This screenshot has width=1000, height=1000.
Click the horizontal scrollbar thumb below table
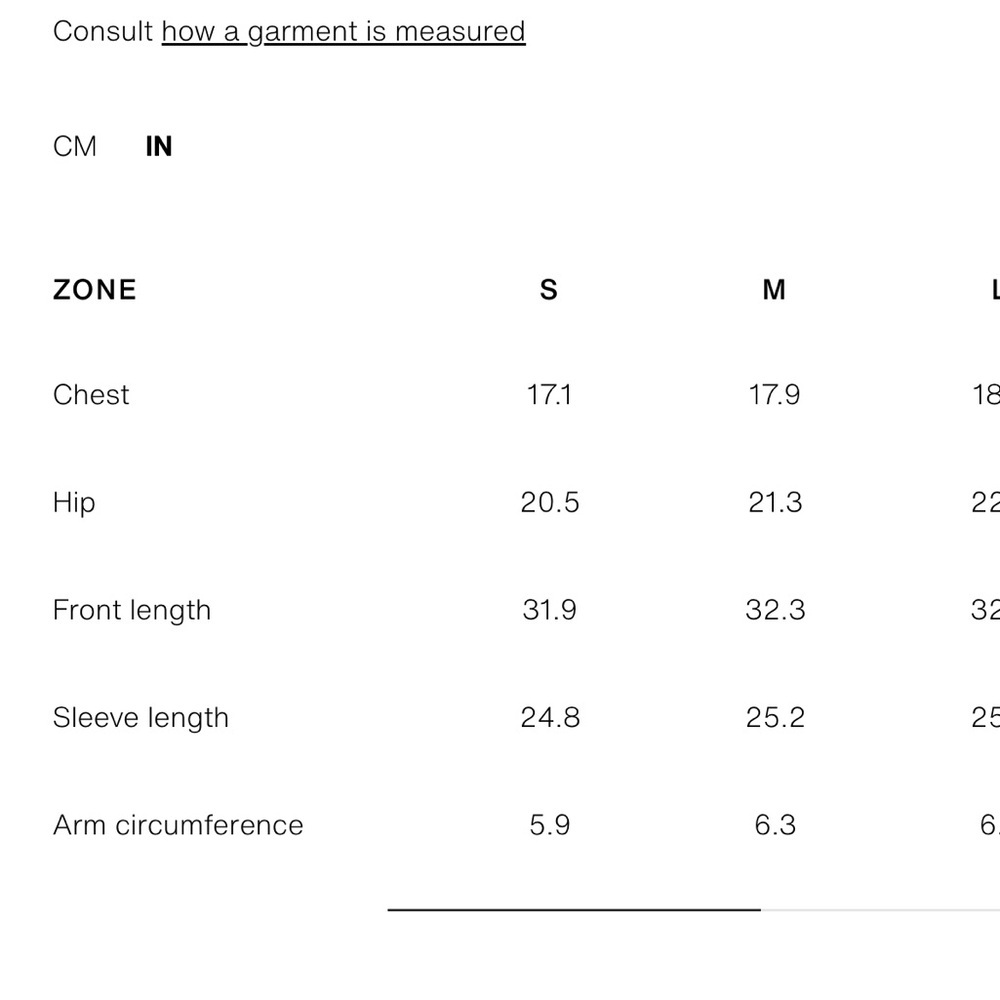[x=574, y=910]
